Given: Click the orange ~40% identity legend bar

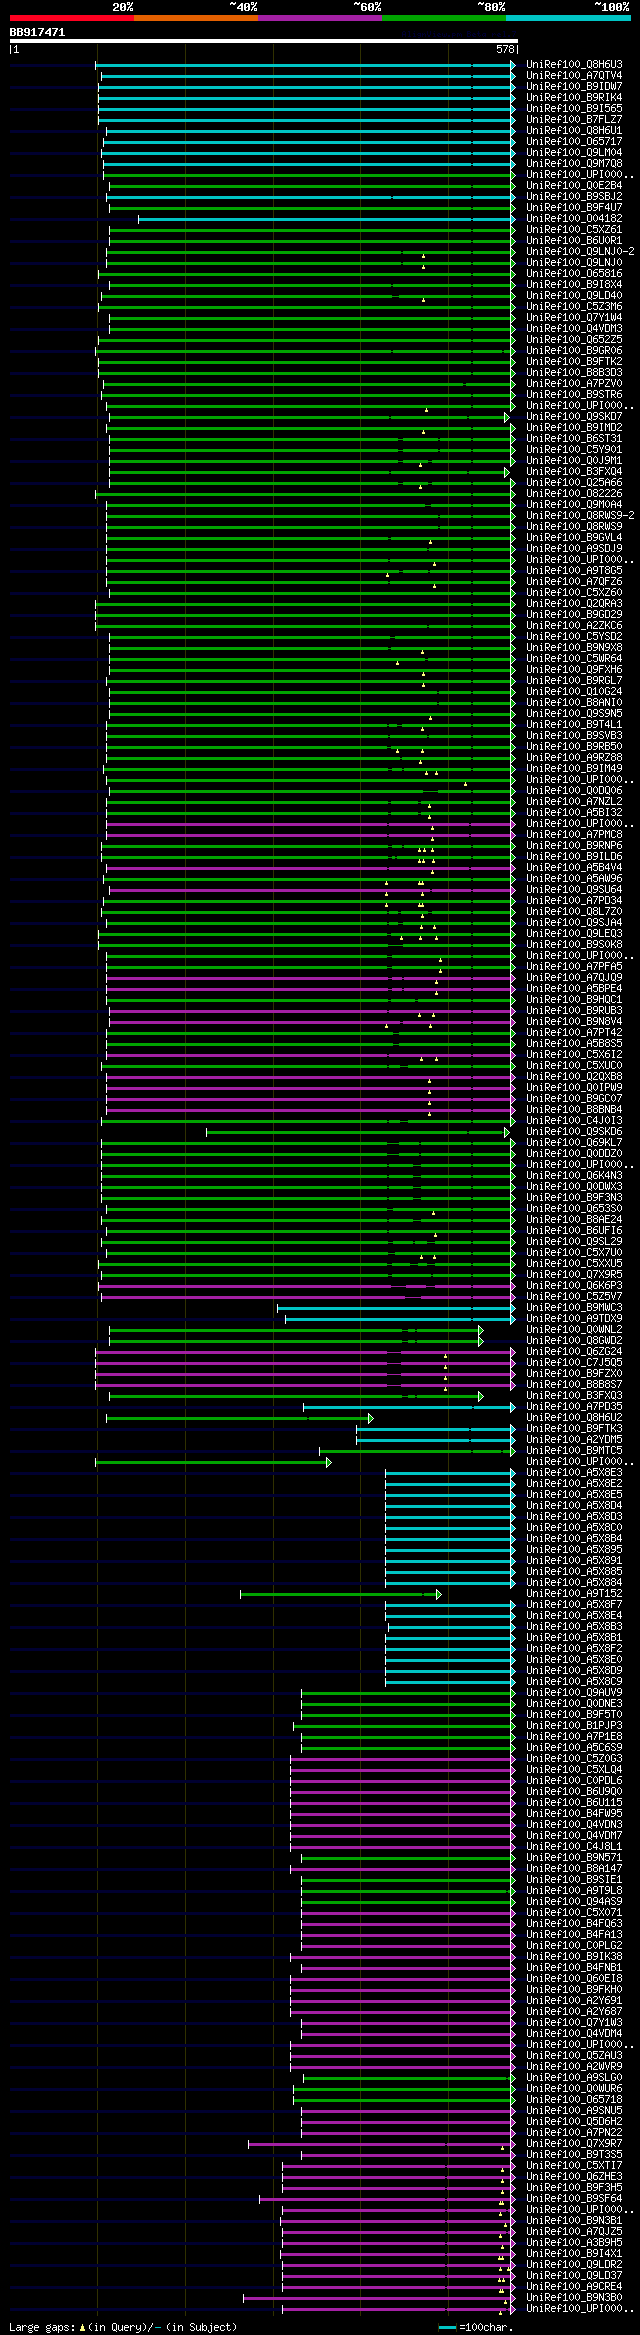Looking at the screenshot, I should point(196,18).
